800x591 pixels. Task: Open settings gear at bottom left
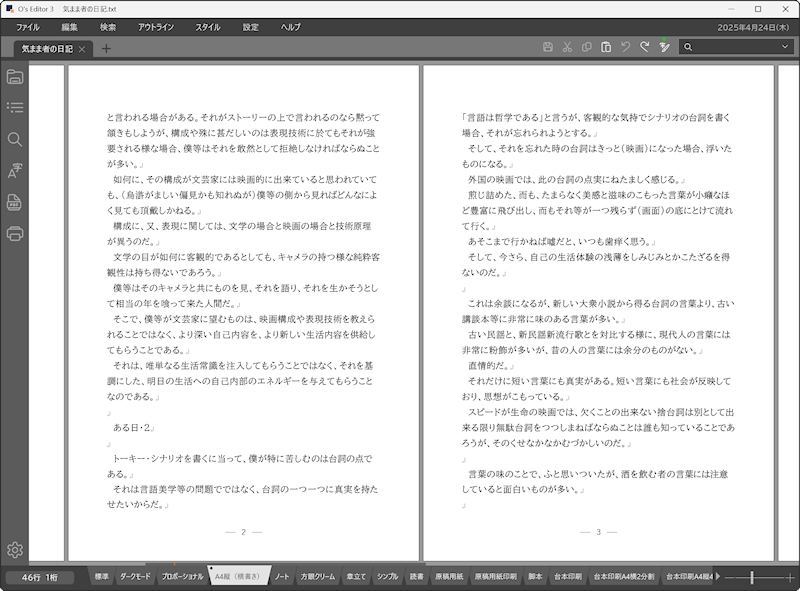tap(15, 550)
